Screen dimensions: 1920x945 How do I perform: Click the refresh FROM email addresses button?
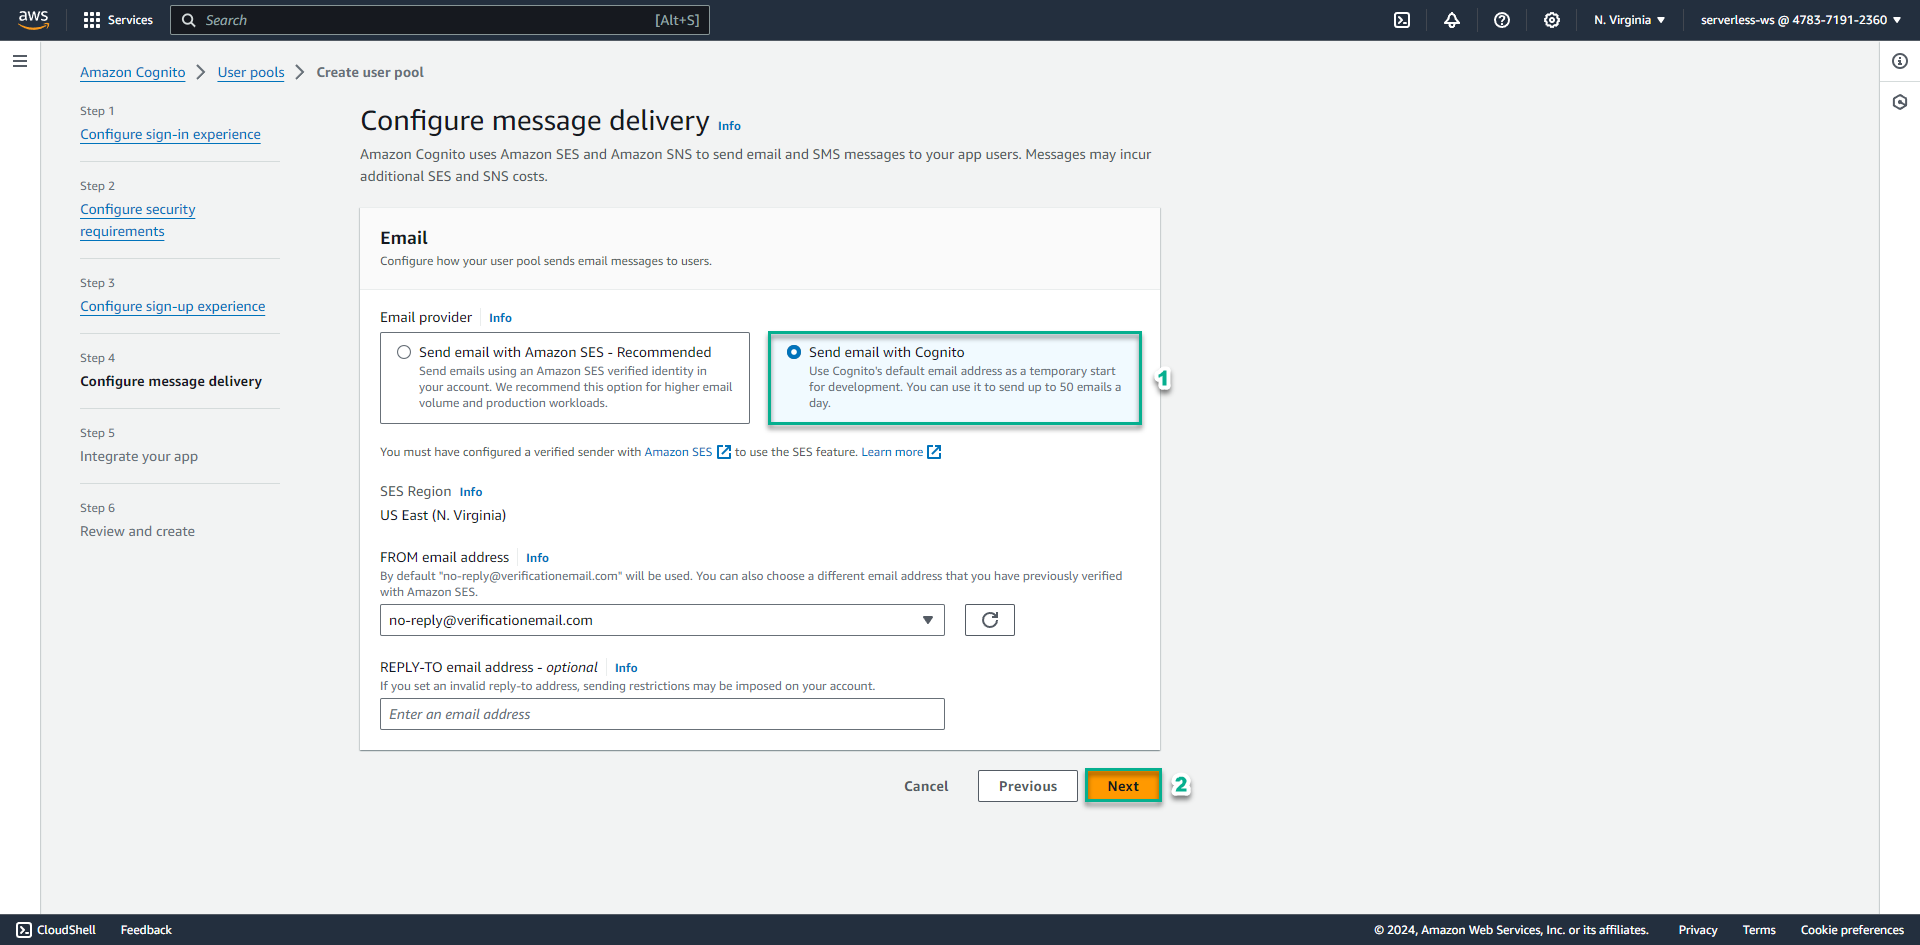(990, 620)
